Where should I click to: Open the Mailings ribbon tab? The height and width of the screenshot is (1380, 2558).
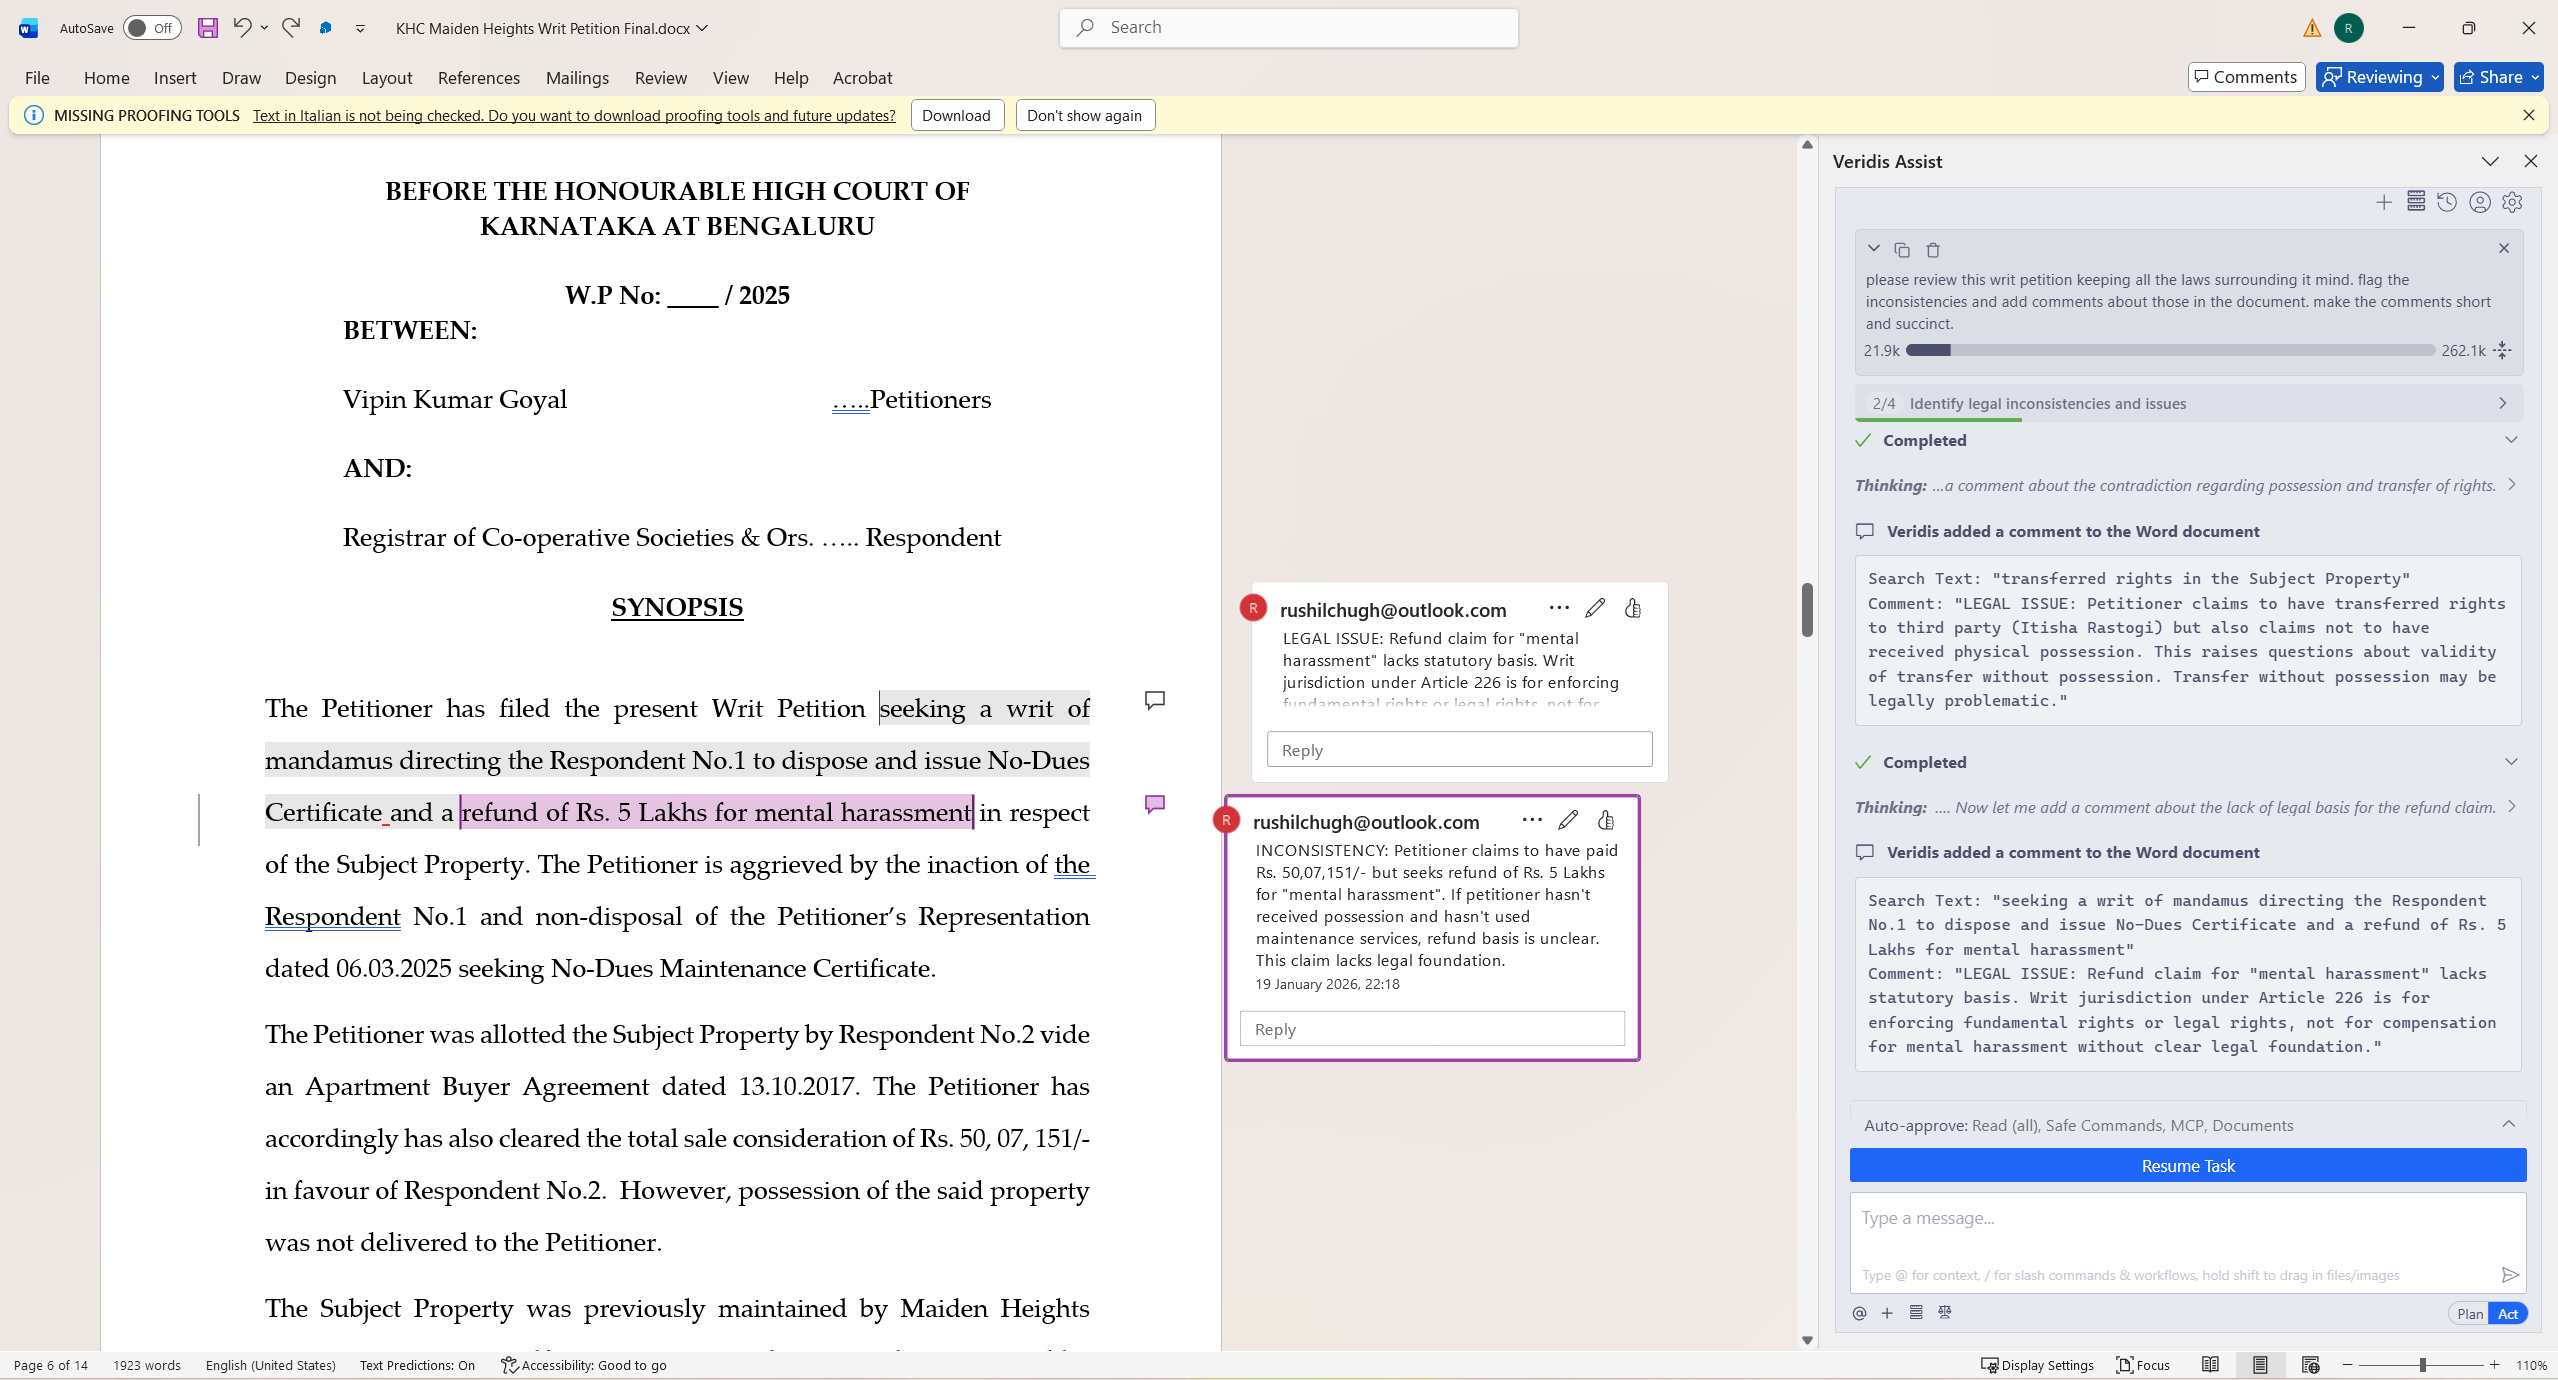576,78
